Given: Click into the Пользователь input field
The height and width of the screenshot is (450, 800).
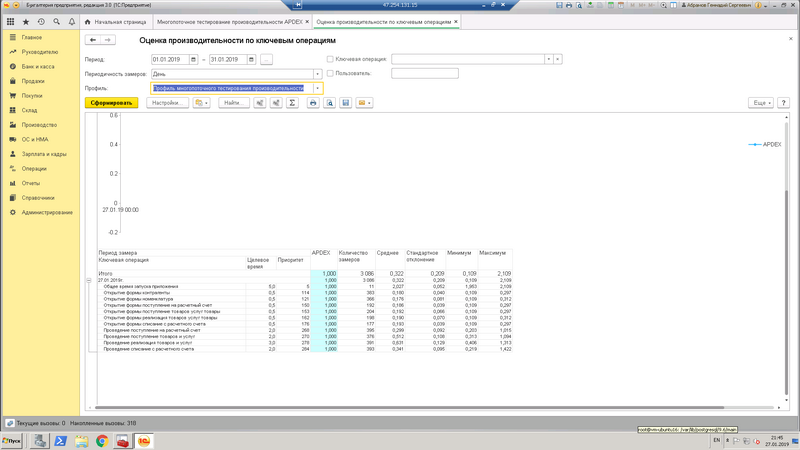Looking at the screenshot, I should (424, 73).
